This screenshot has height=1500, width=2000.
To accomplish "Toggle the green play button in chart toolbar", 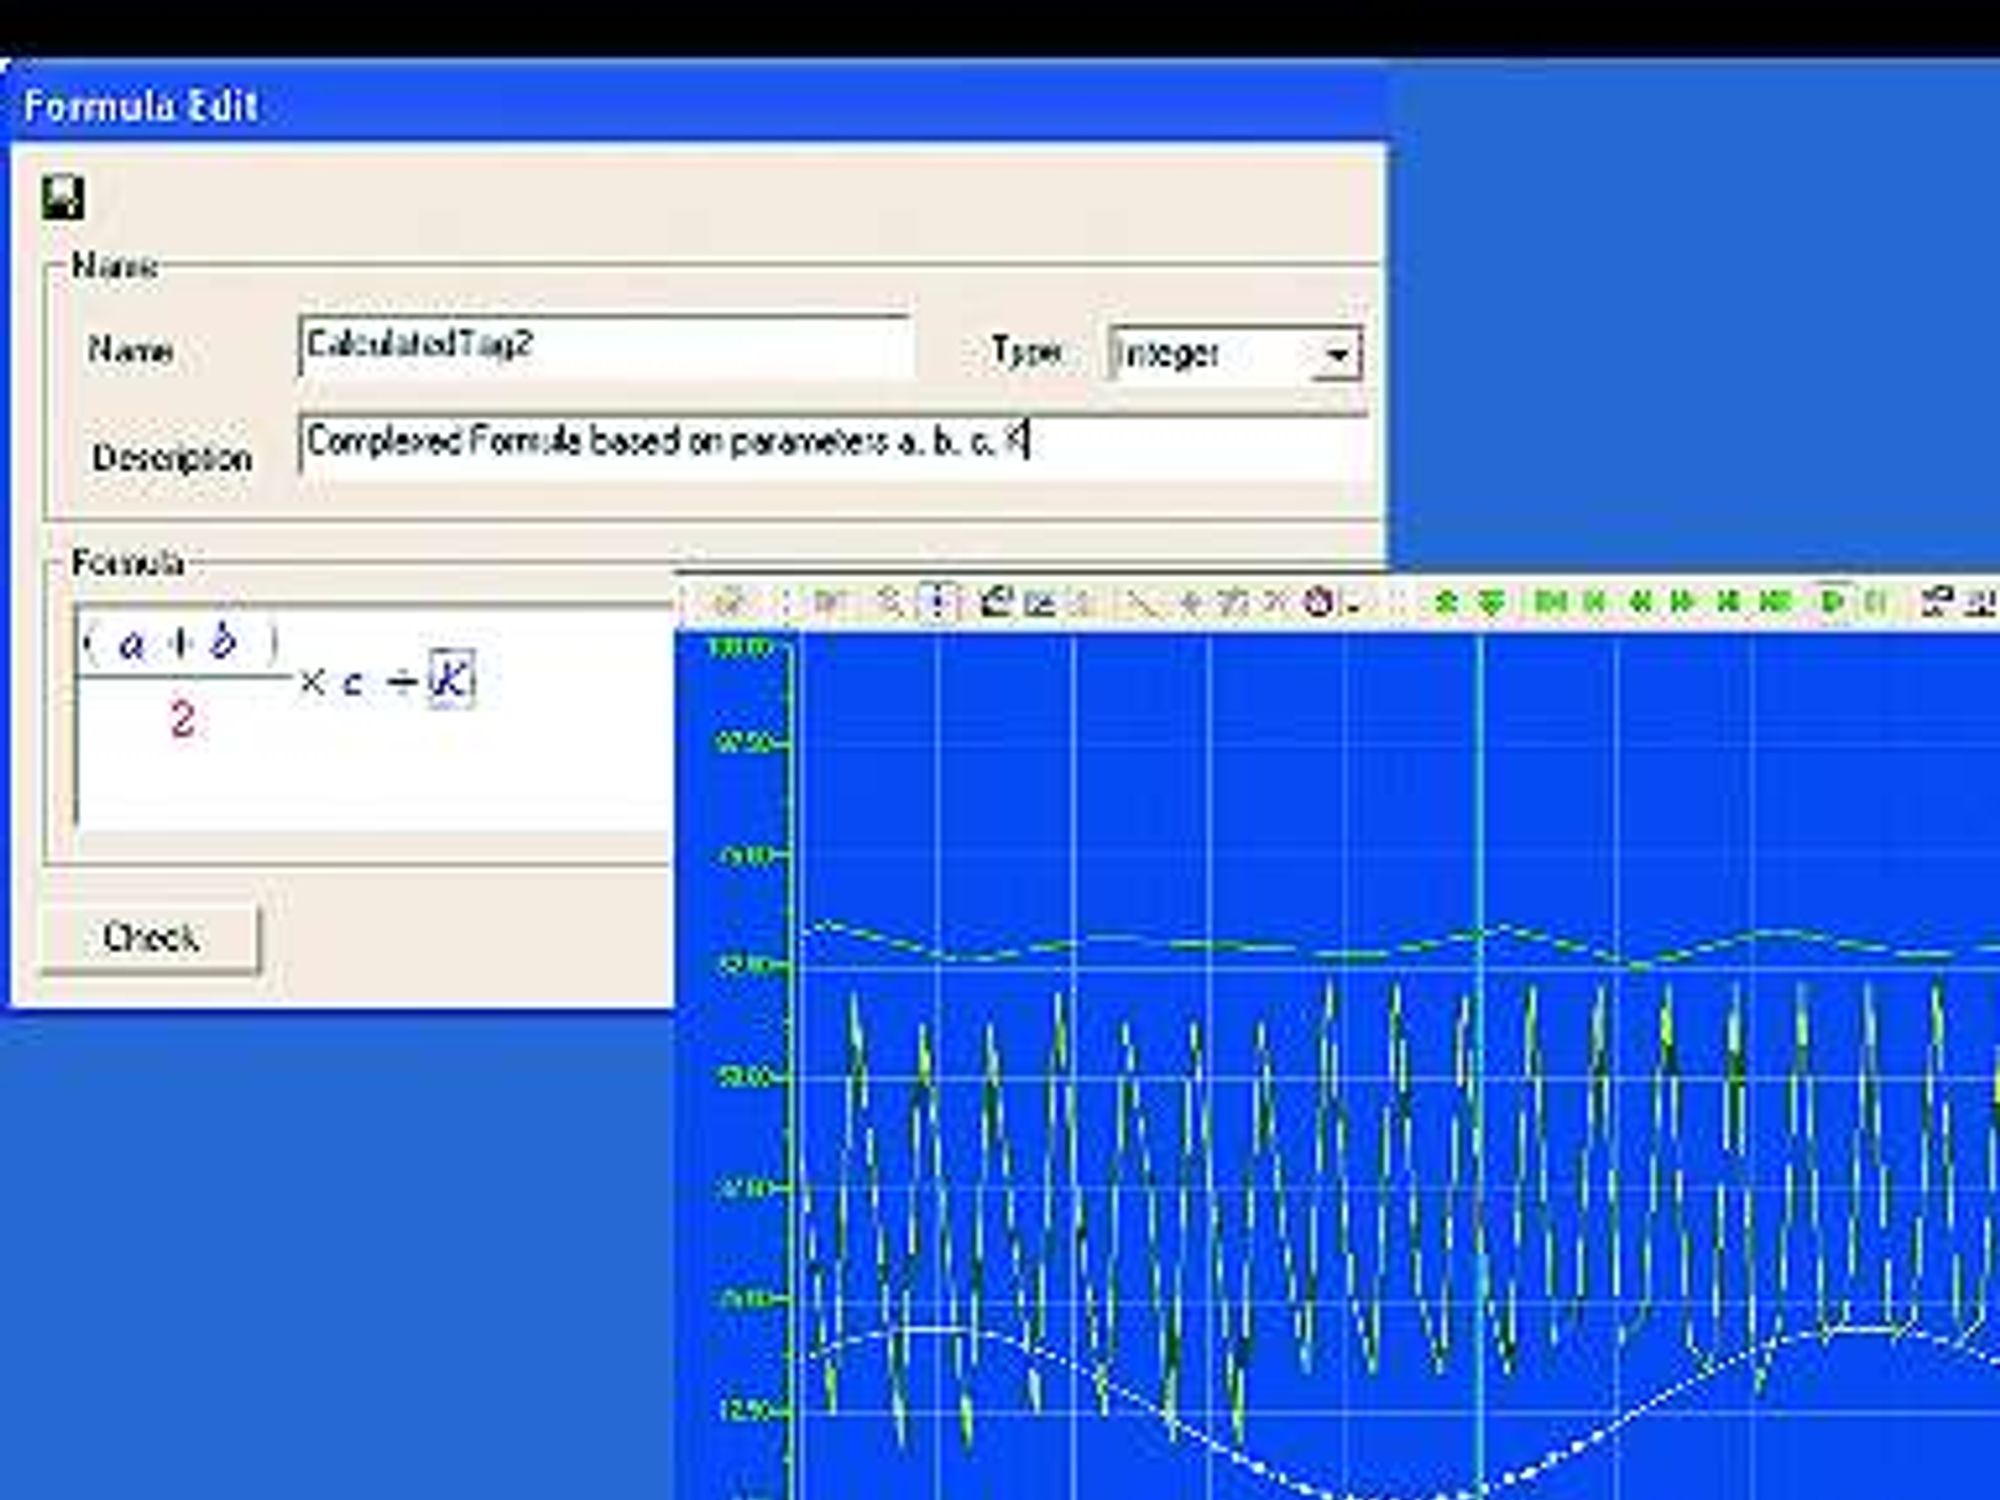I will (1832, 602).
